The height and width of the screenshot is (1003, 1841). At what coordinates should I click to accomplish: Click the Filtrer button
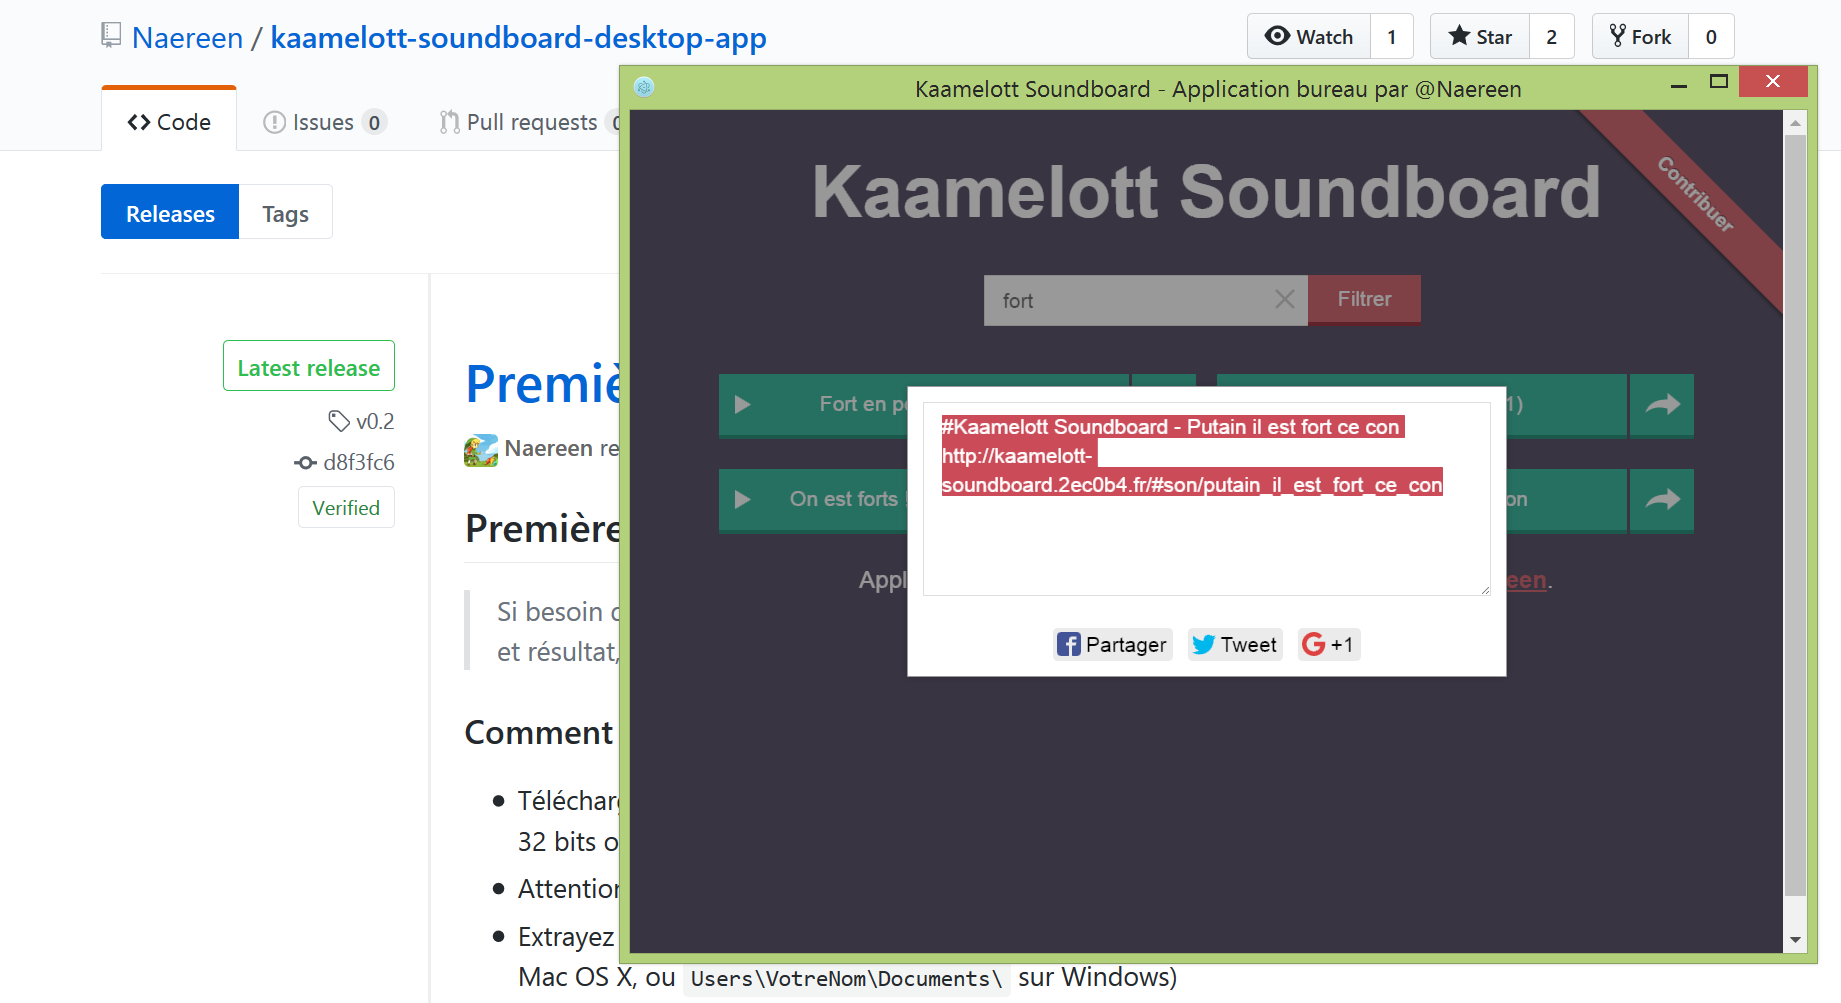[x=1364, y=299]
